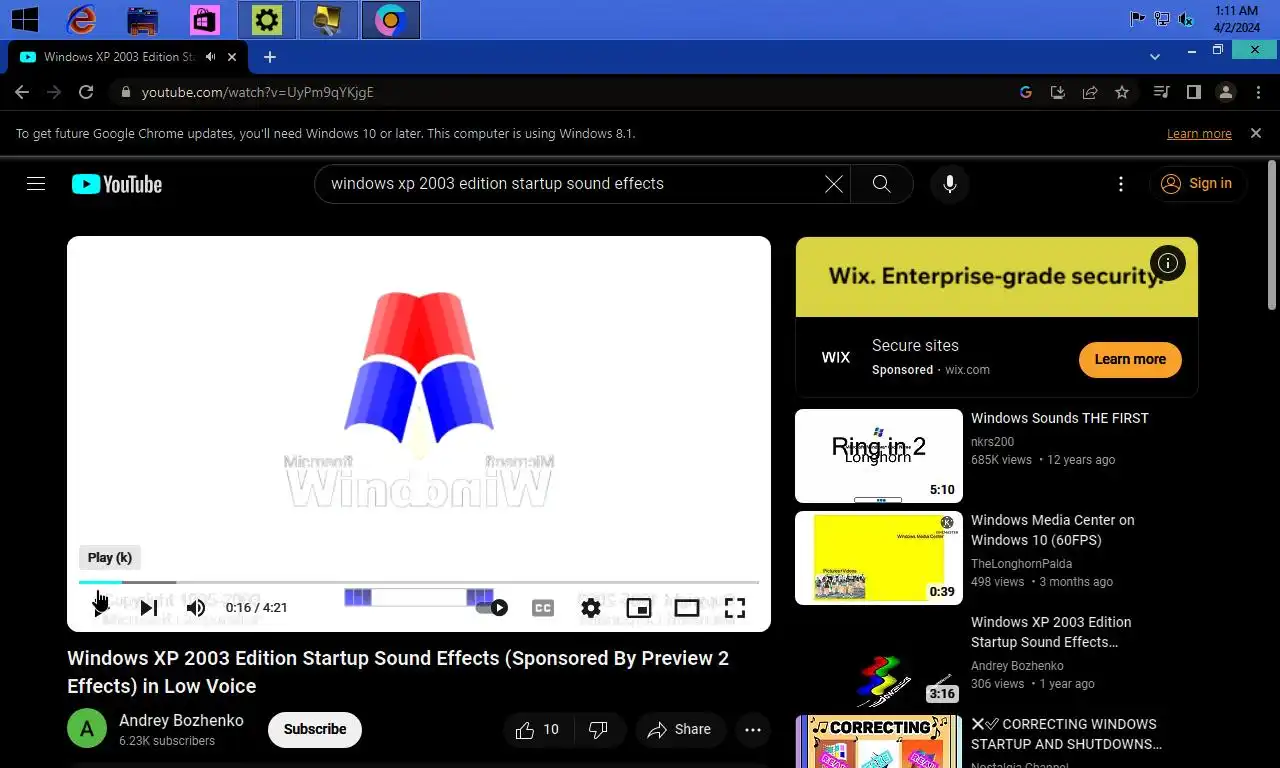
Task: Select the Windows XP 2003 Edition tab
Action: tap(128, 57)
